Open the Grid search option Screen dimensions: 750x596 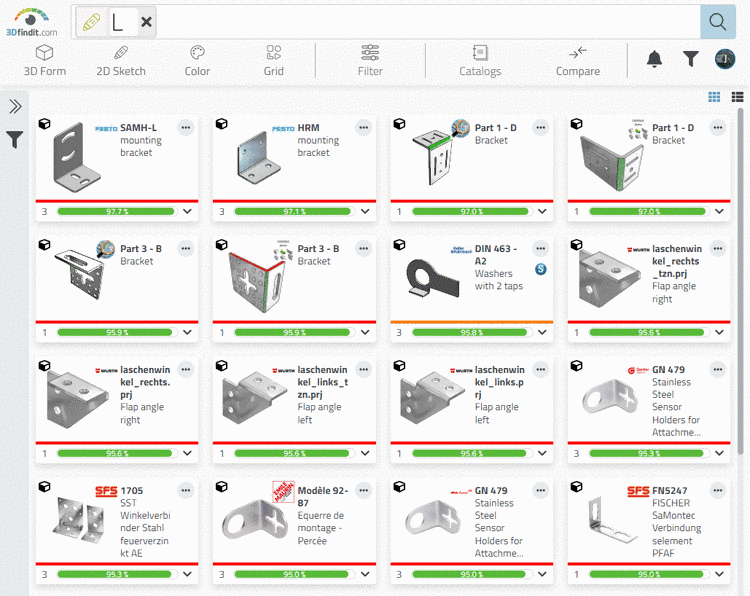point(274,61)
